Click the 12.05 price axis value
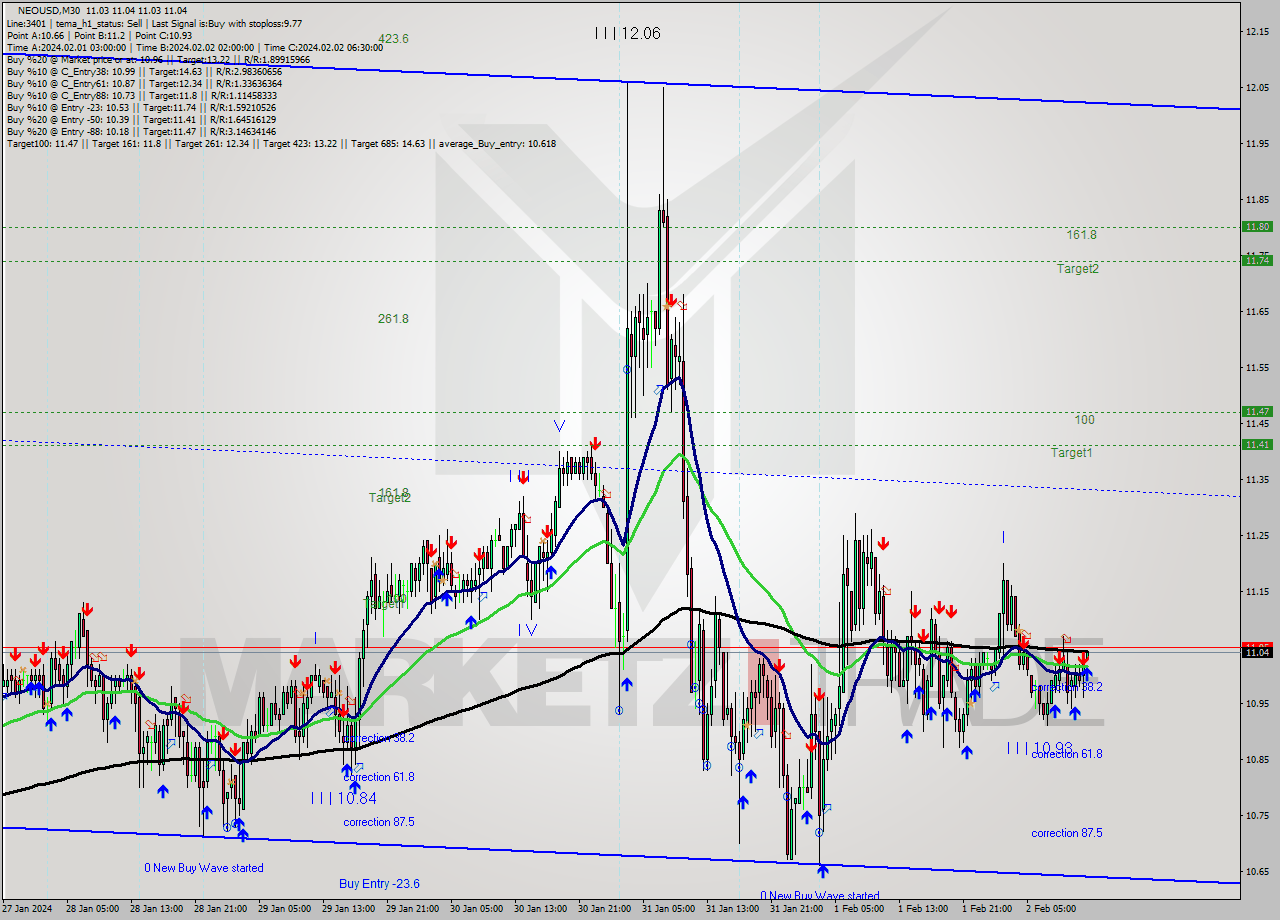The height and width of the screenshot is (920, 1280). click(1256, 88)
